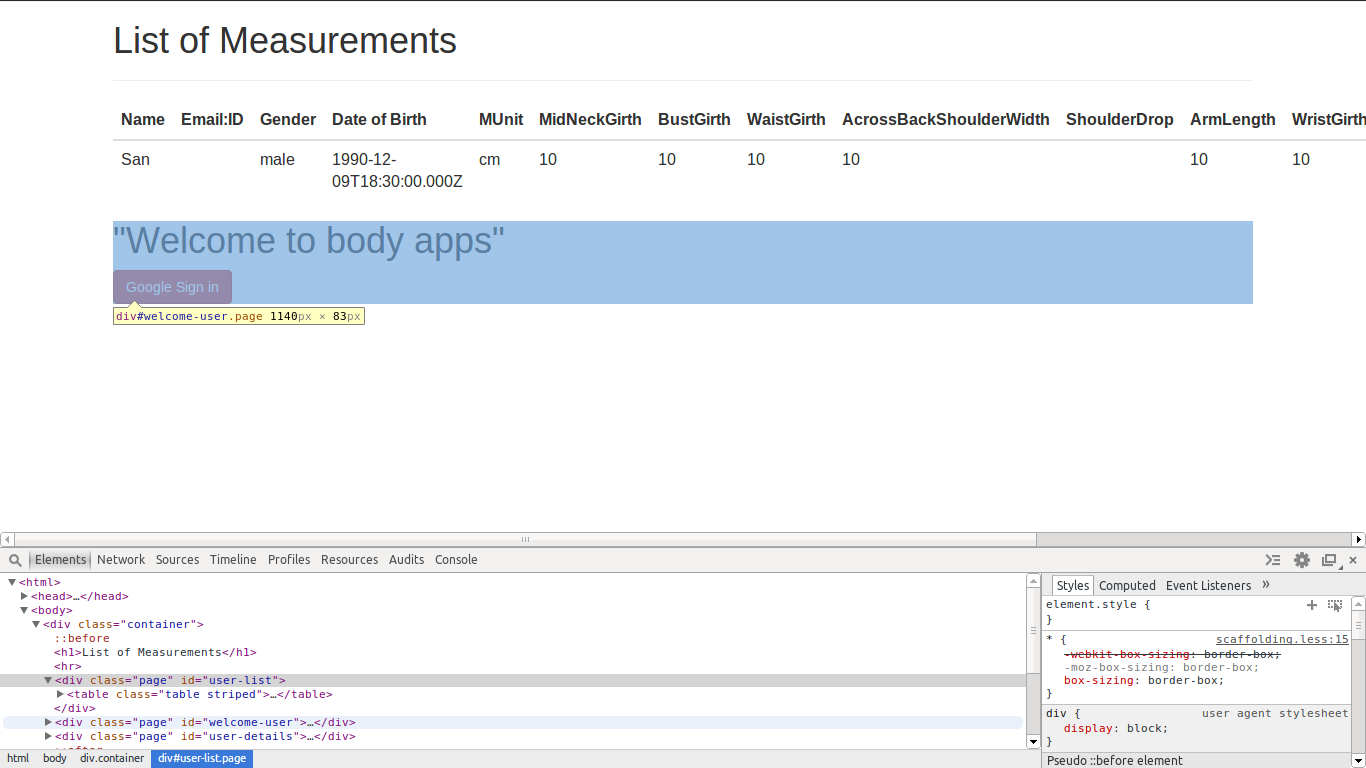Open the Audits tab
This screenshot has width=1366, height=768.
tap(406, 560)
